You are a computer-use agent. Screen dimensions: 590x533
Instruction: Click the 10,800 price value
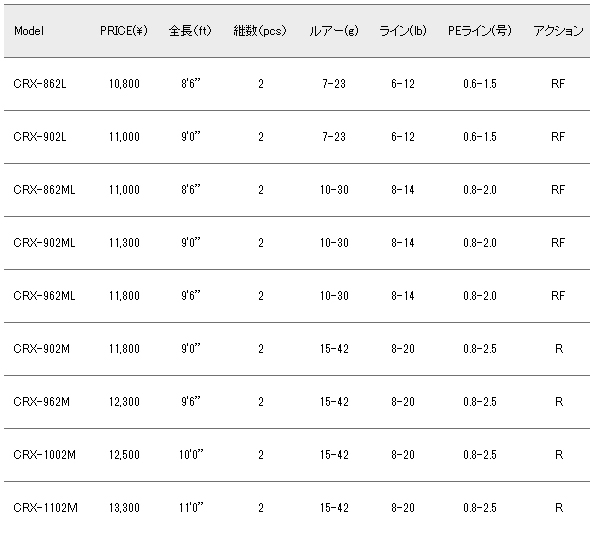[124, 84]
